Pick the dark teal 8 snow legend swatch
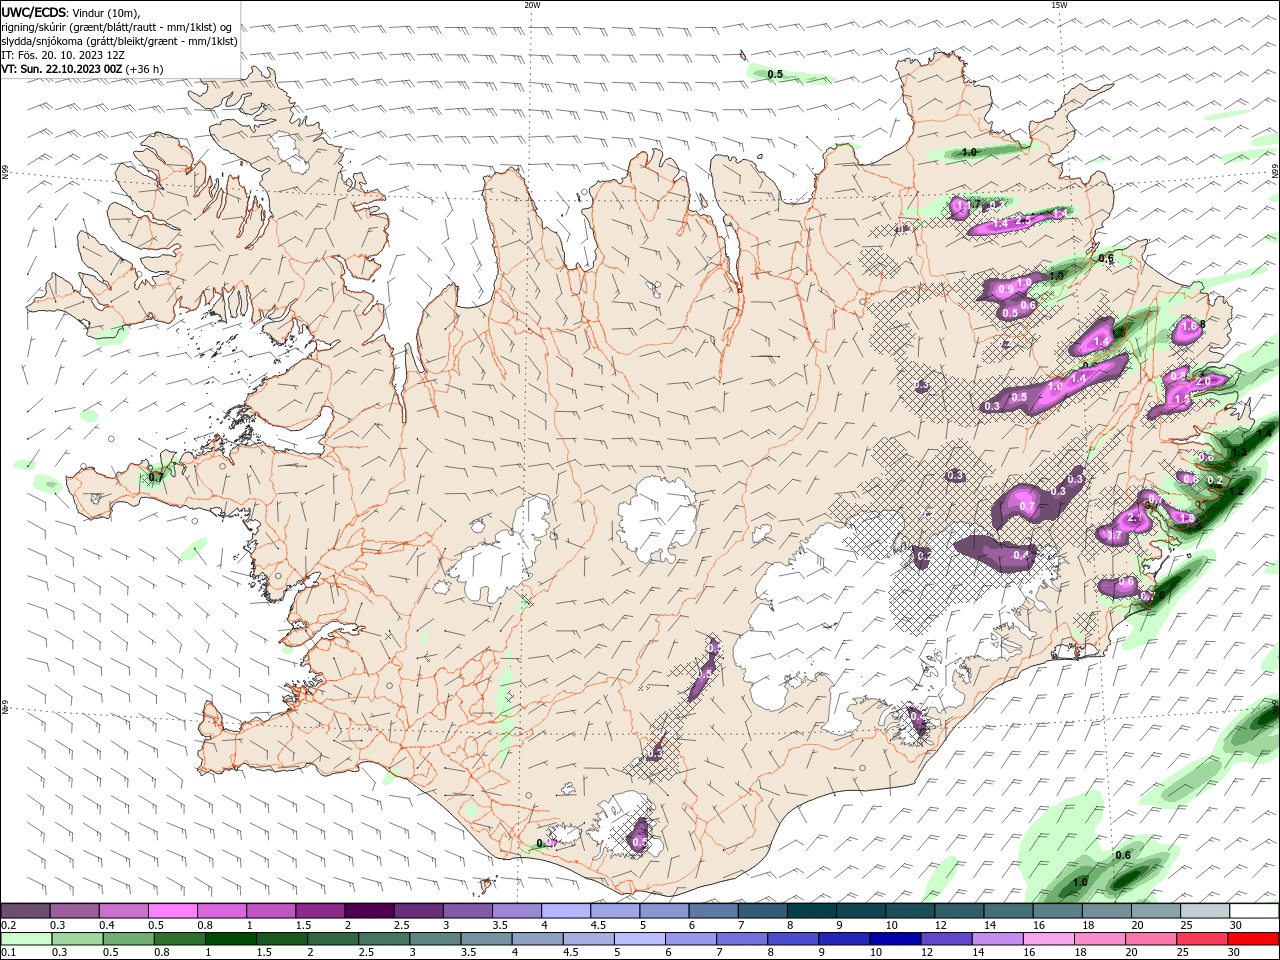The height and width of the screenshot is (960, 1280). 811,910
